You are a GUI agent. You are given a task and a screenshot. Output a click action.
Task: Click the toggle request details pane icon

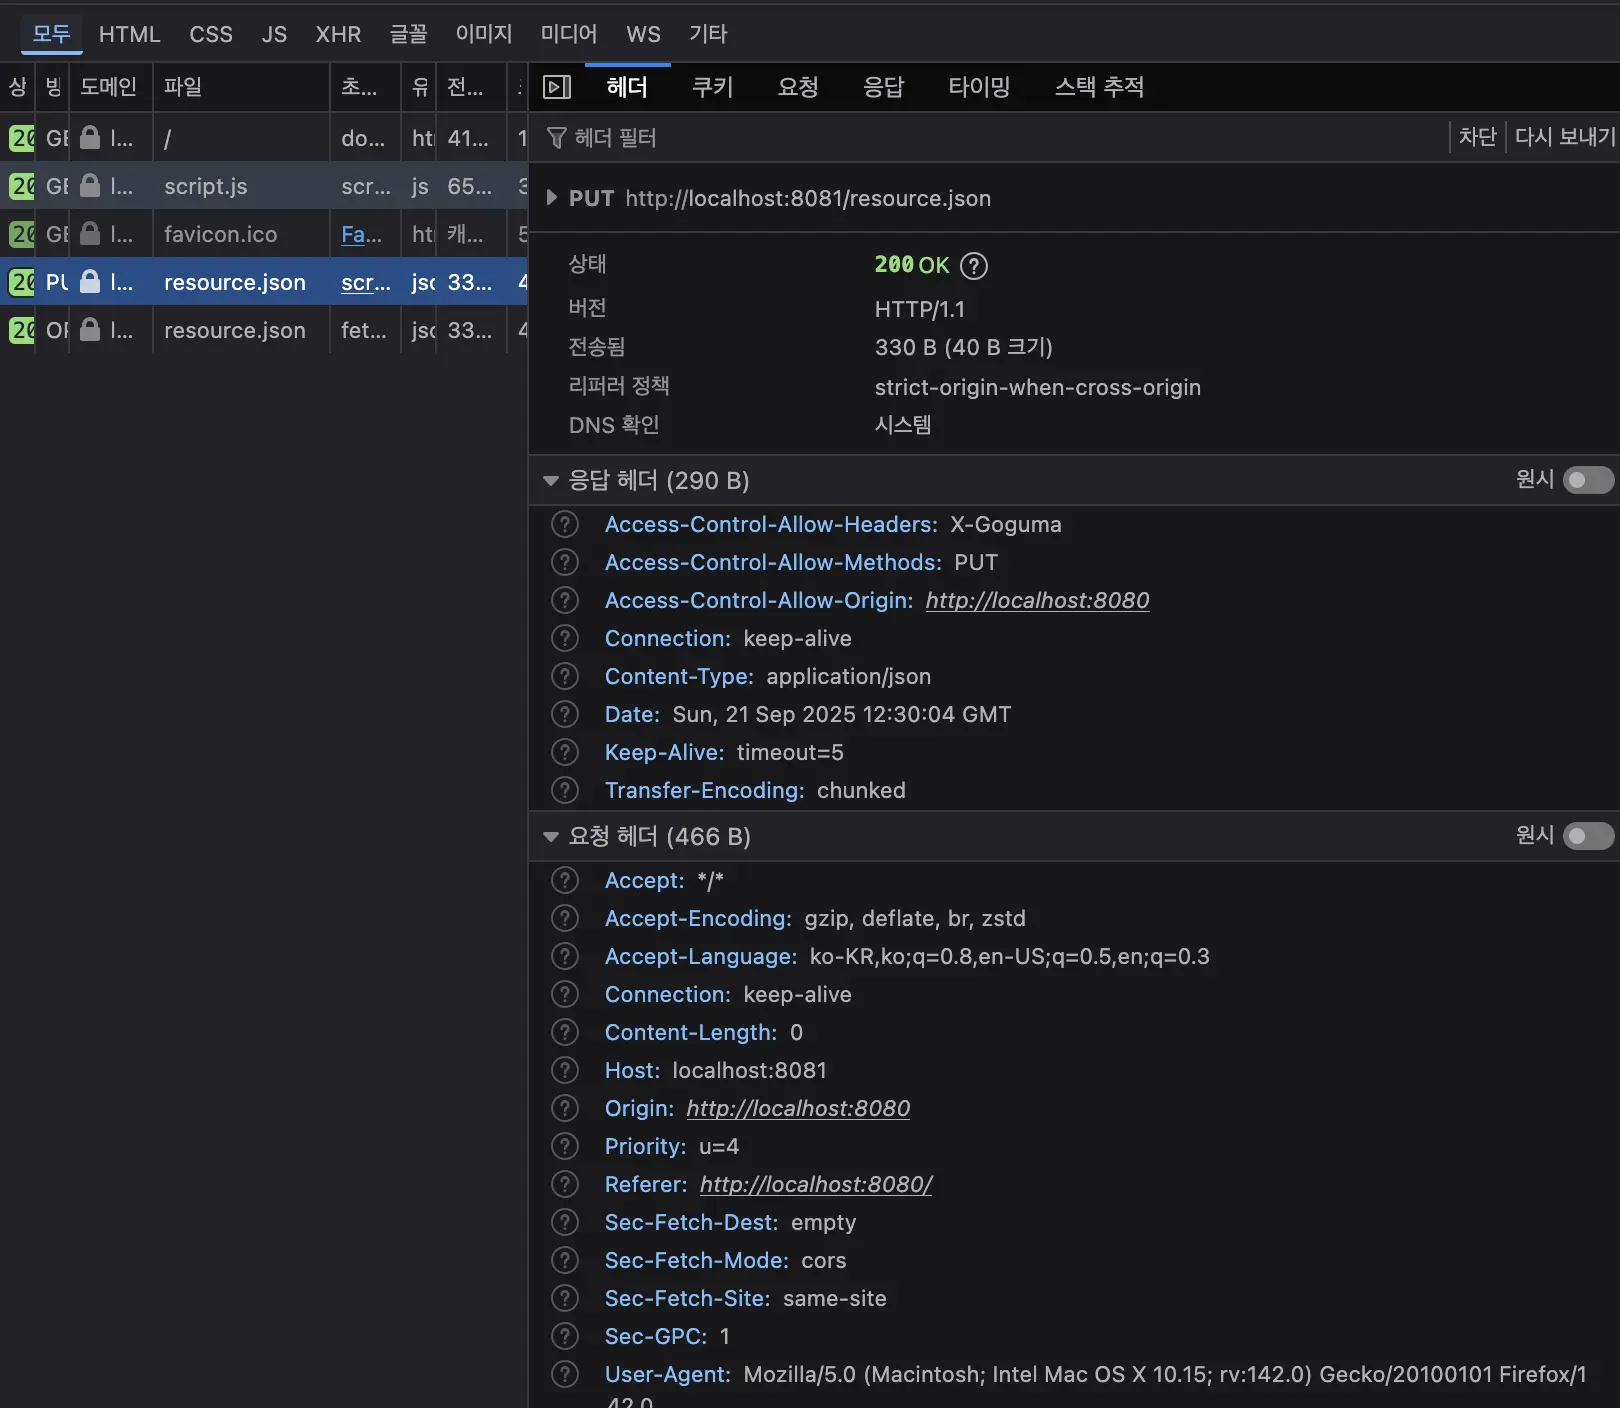coord(557,87)
